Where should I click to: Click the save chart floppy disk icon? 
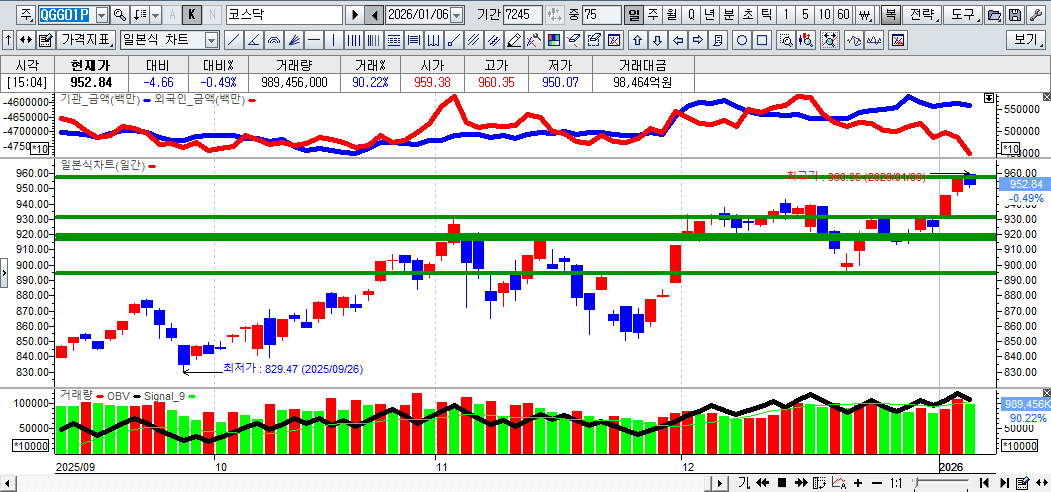(1014, 15)
